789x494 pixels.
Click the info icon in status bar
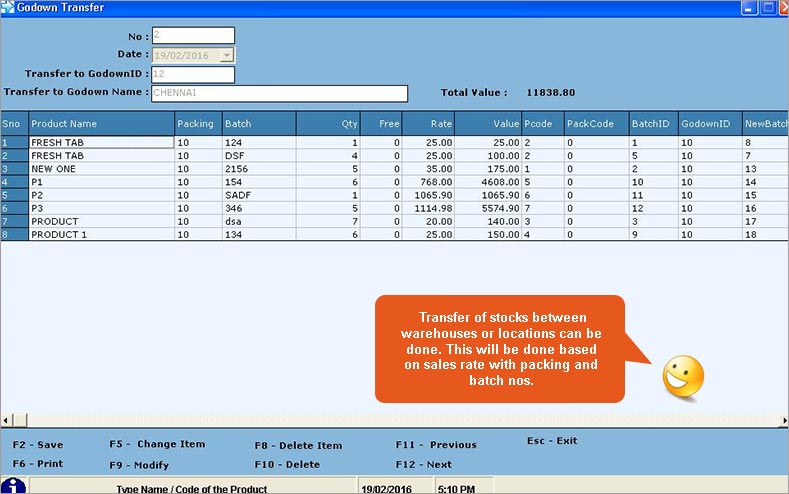[14, 486]
